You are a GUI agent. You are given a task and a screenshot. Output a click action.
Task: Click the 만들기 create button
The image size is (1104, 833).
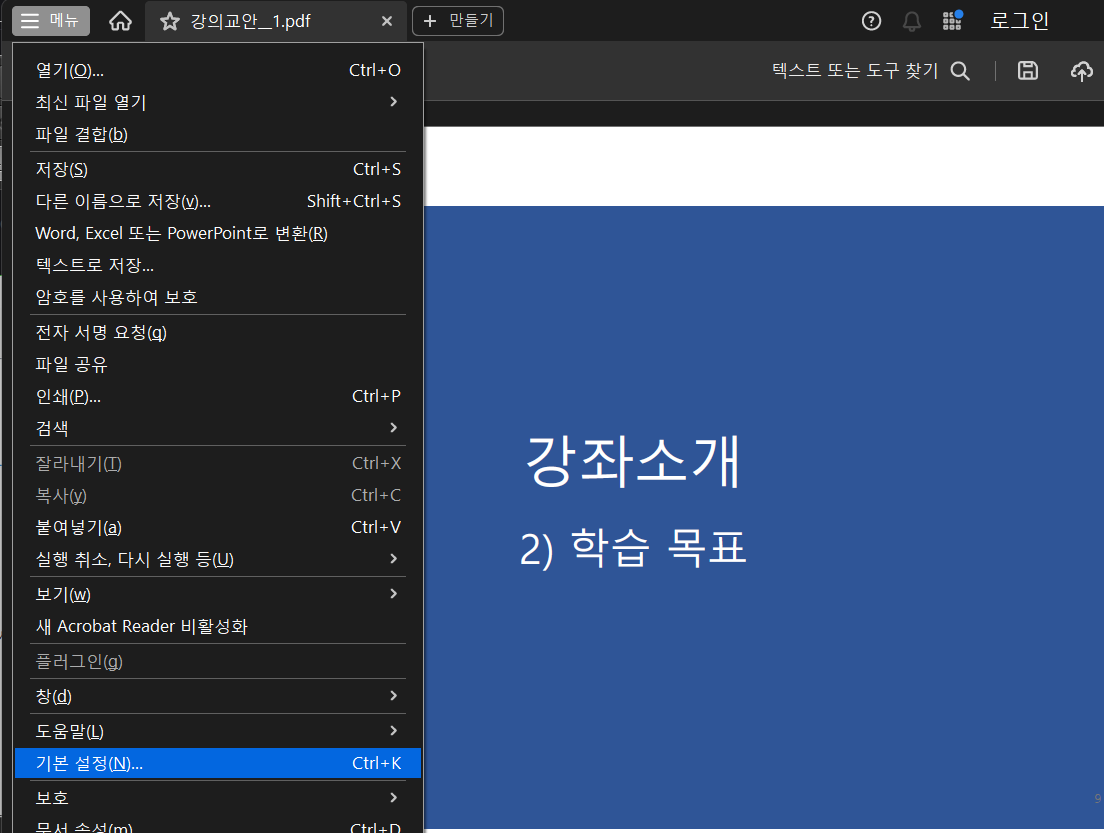click(458, 20)
